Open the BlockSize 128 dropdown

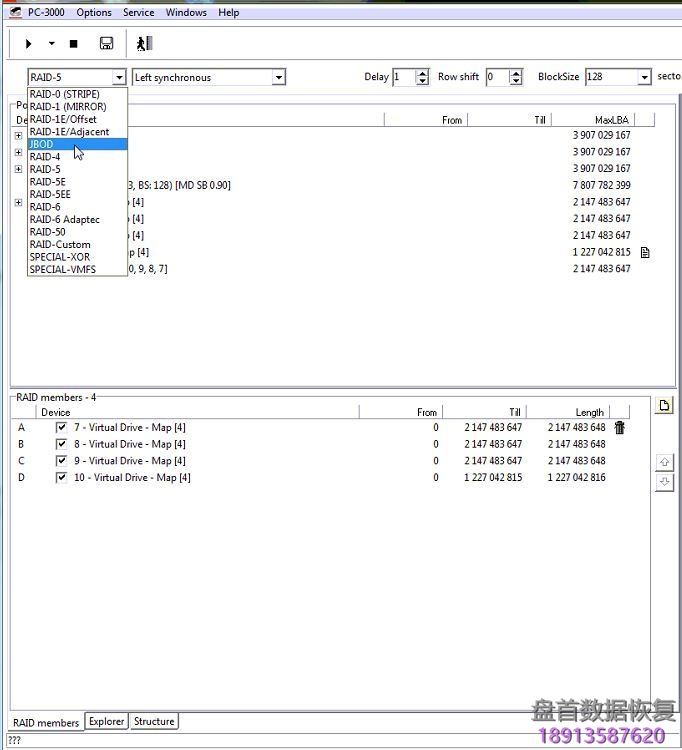click(645, 78)
